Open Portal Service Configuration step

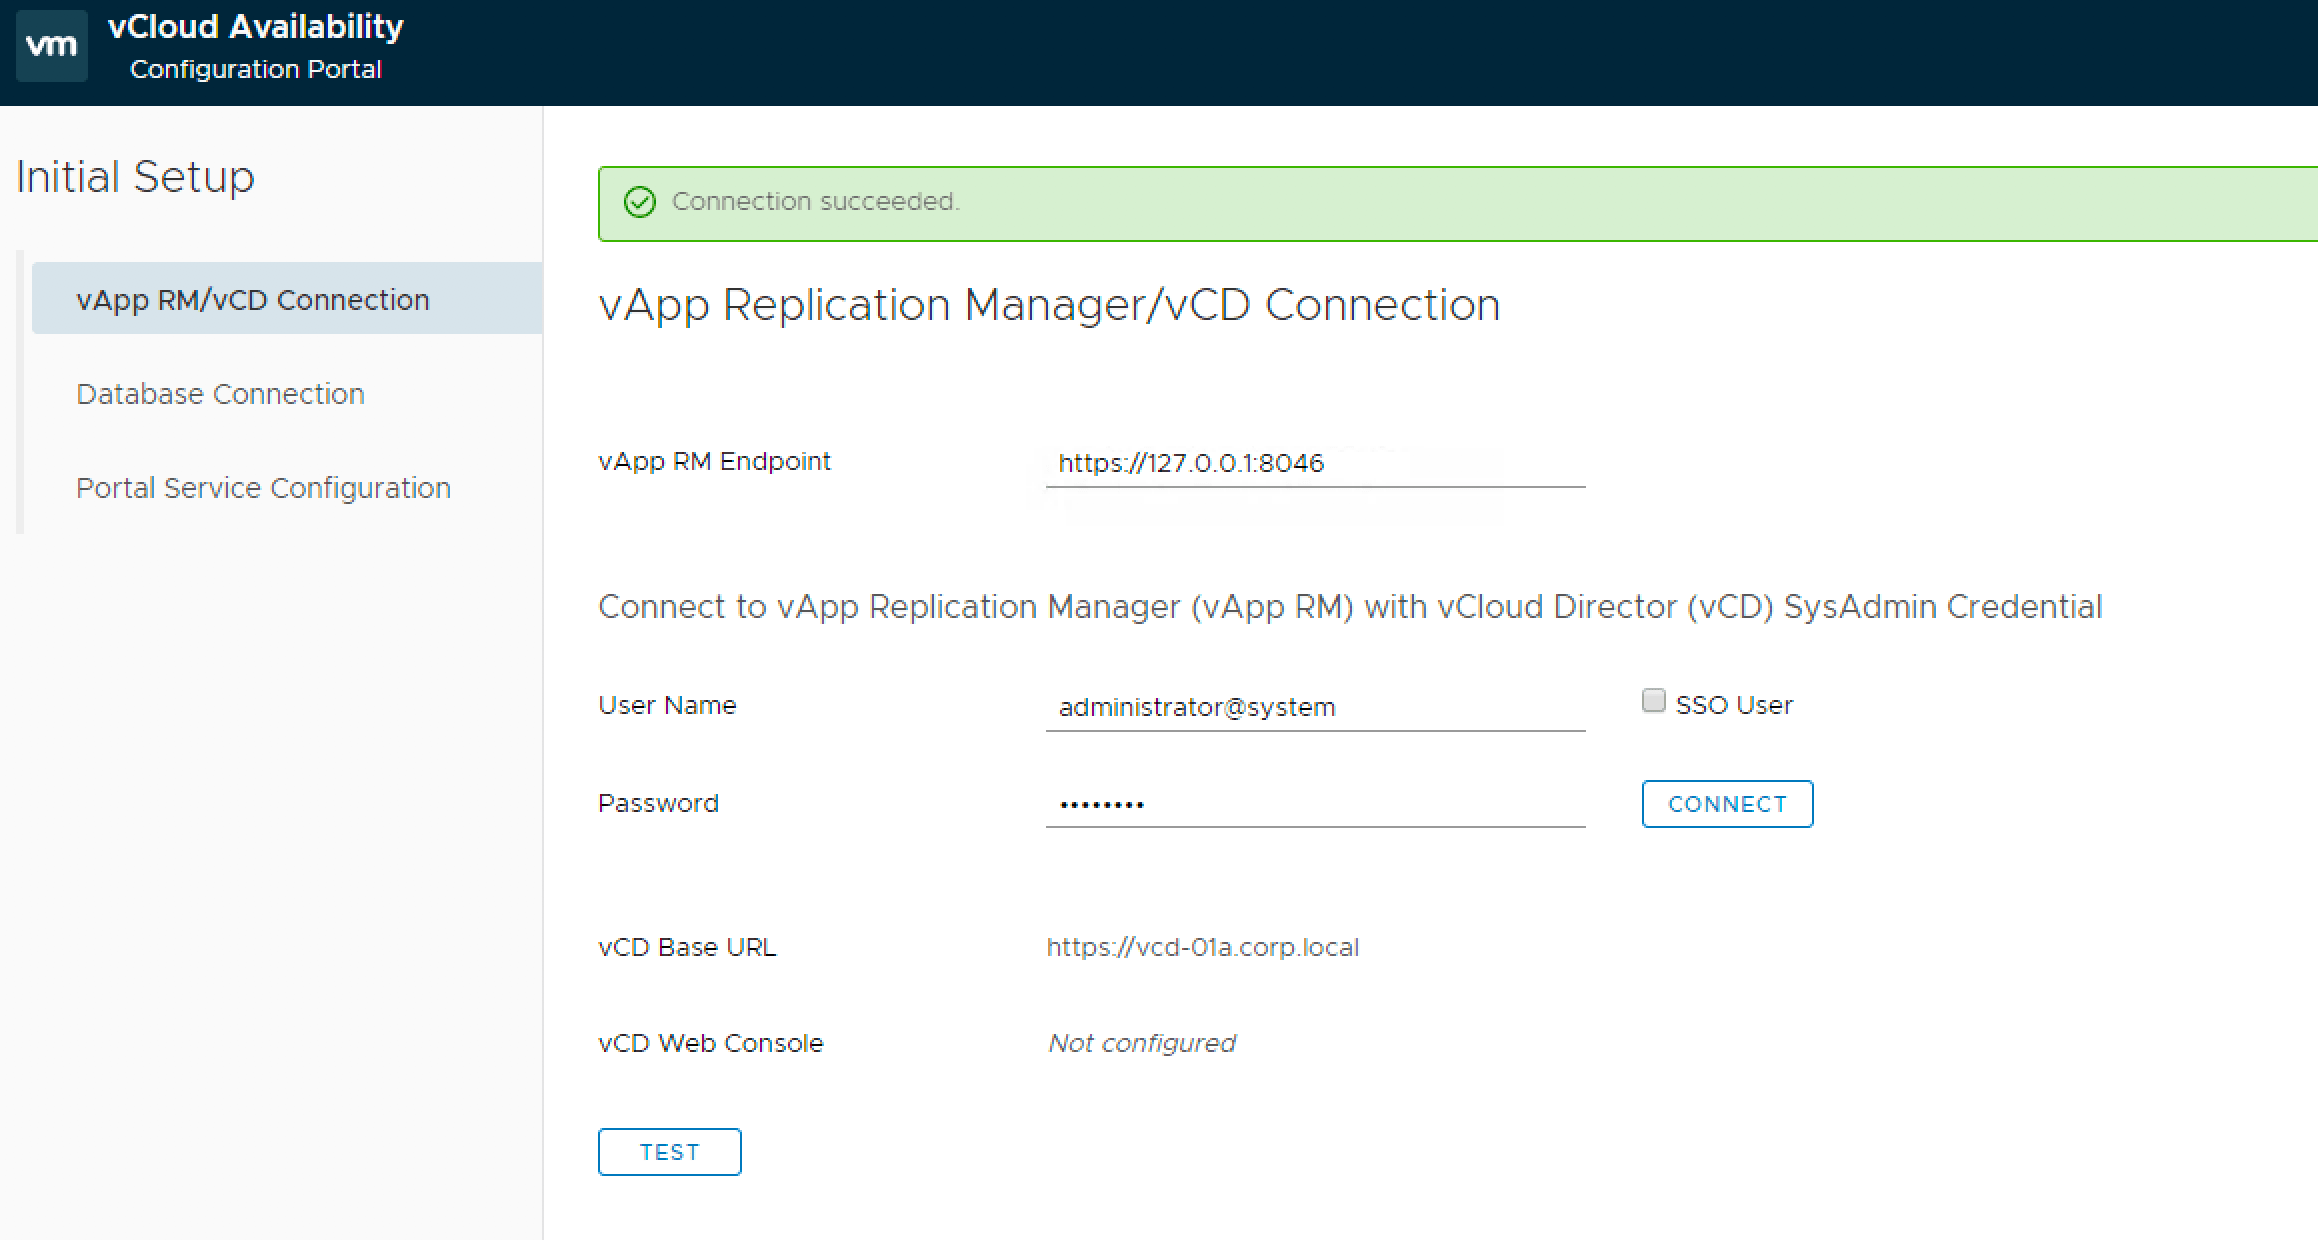click(x=263, y=488)
